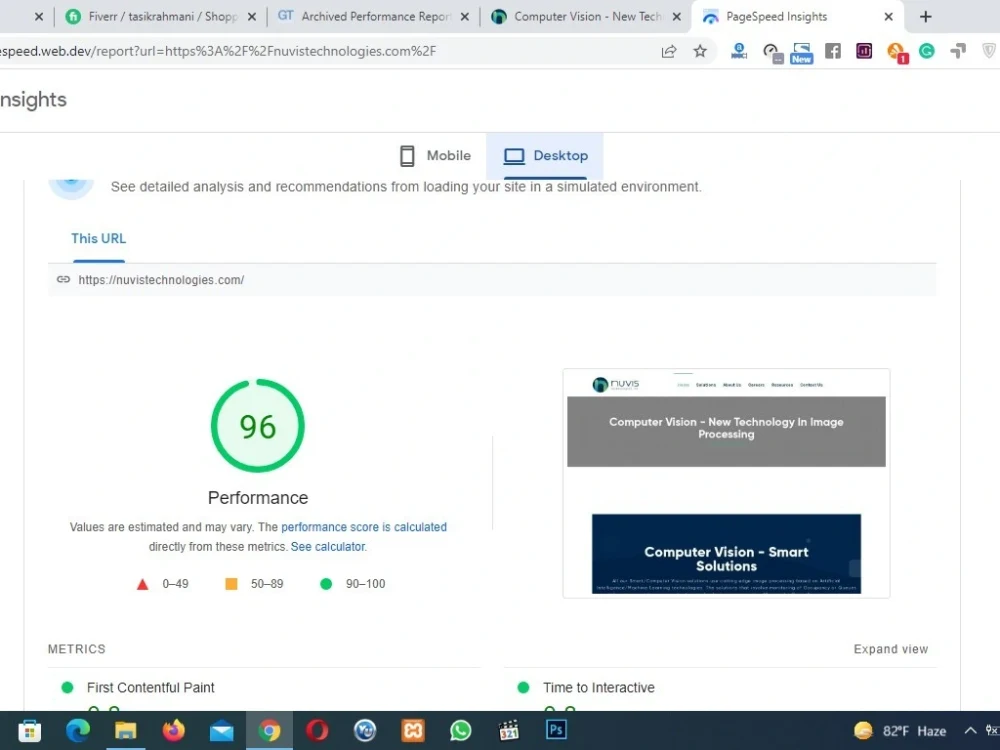Click the share page icon in address bar
1000x750 pixels.
[x=668, y=52]
